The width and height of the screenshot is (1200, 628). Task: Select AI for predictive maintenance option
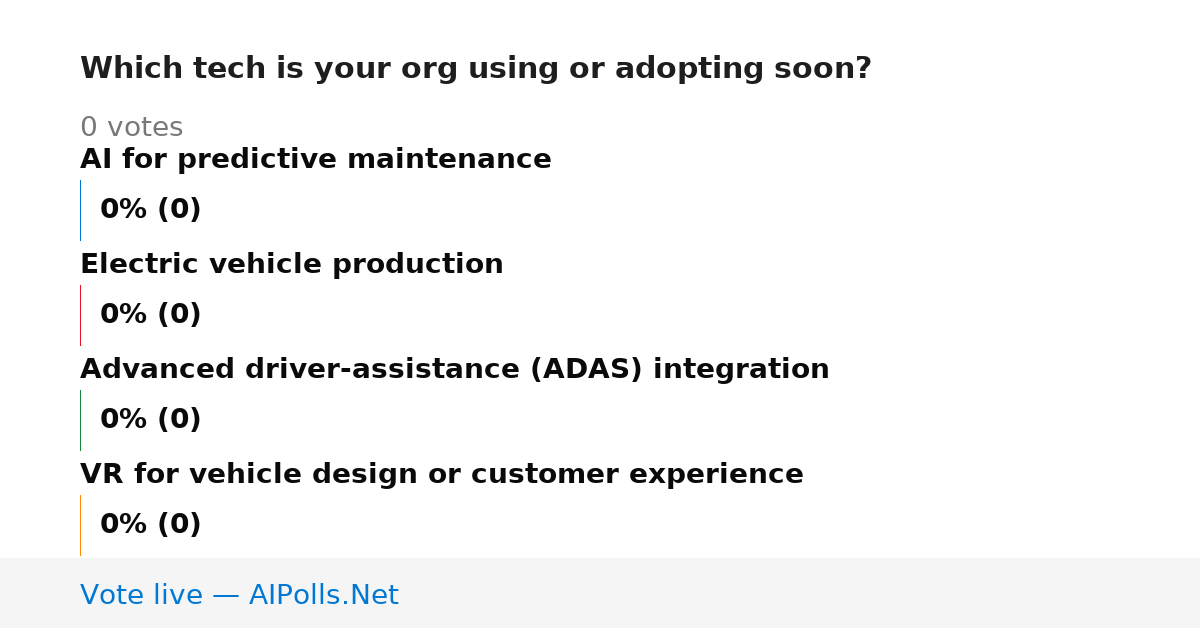click(316, 160)
